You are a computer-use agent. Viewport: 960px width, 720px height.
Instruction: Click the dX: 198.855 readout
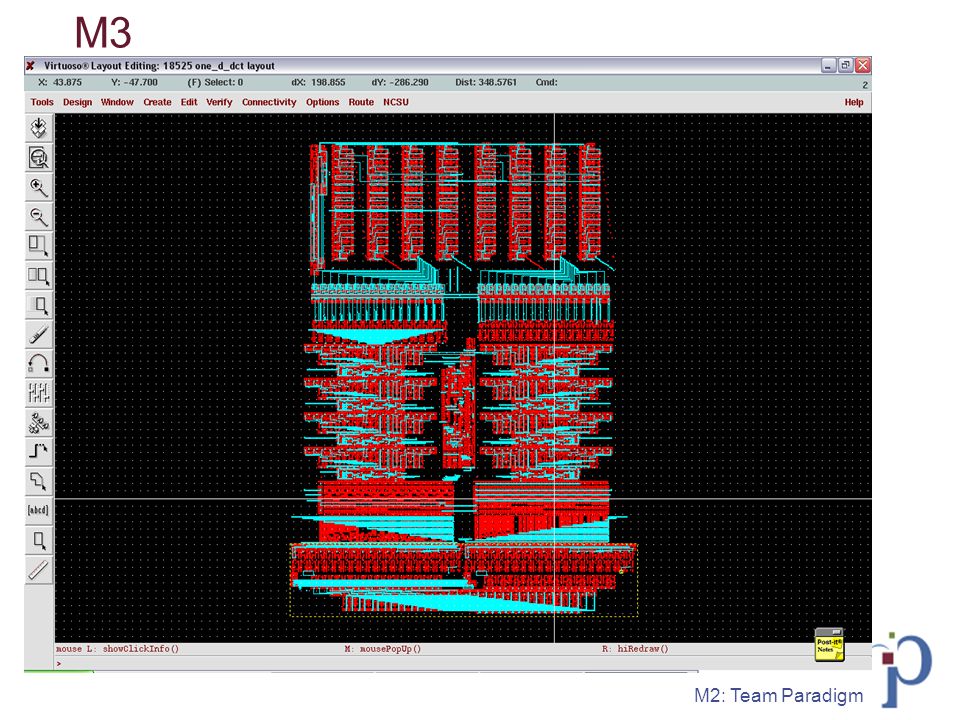coord(318,82)
